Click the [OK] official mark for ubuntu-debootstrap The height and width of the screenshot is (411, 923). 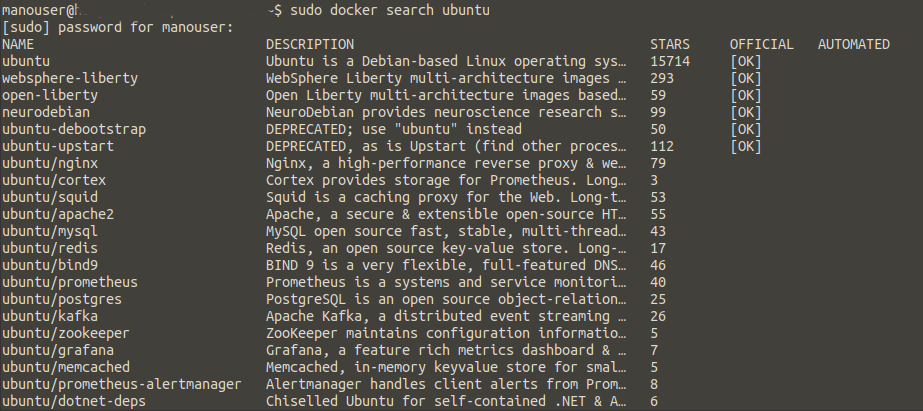[746, 130]
